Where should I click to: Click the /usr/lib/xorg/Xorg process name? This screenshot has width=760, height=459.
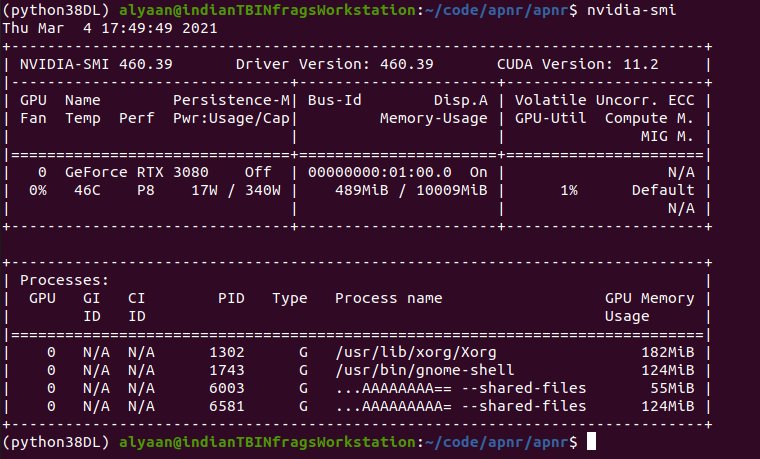tap(416, 352)
